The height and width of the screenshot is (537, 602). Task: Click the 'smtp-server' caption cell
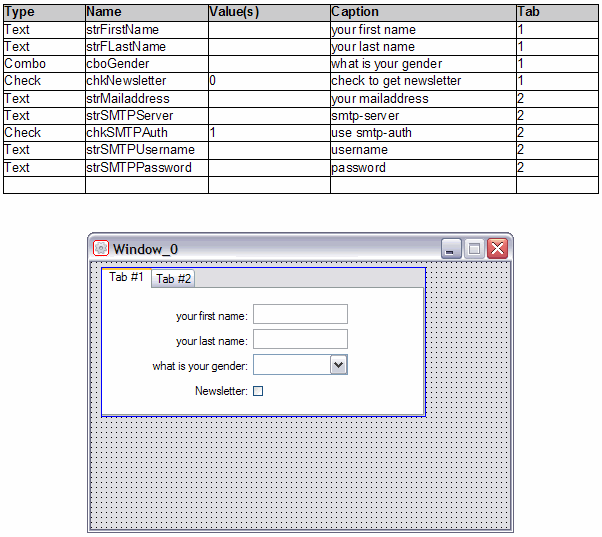click(423, 116)
